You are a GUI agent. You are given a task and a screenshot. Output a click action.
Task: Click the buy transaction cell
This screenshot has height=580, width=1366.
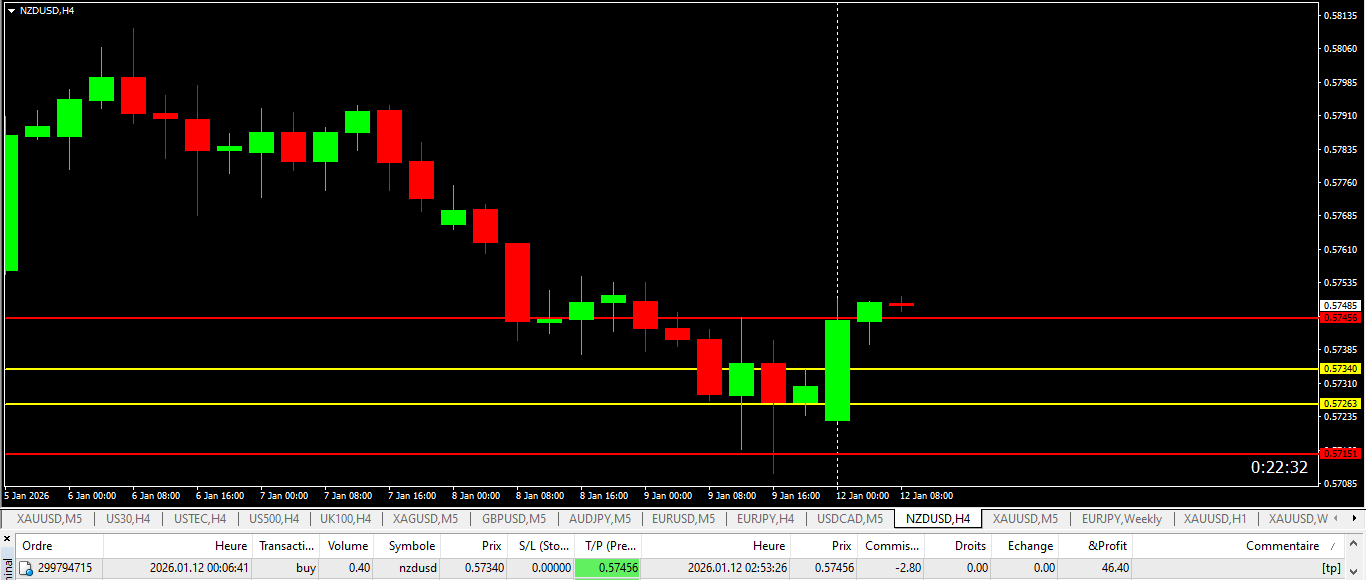(x=287, y=568)
